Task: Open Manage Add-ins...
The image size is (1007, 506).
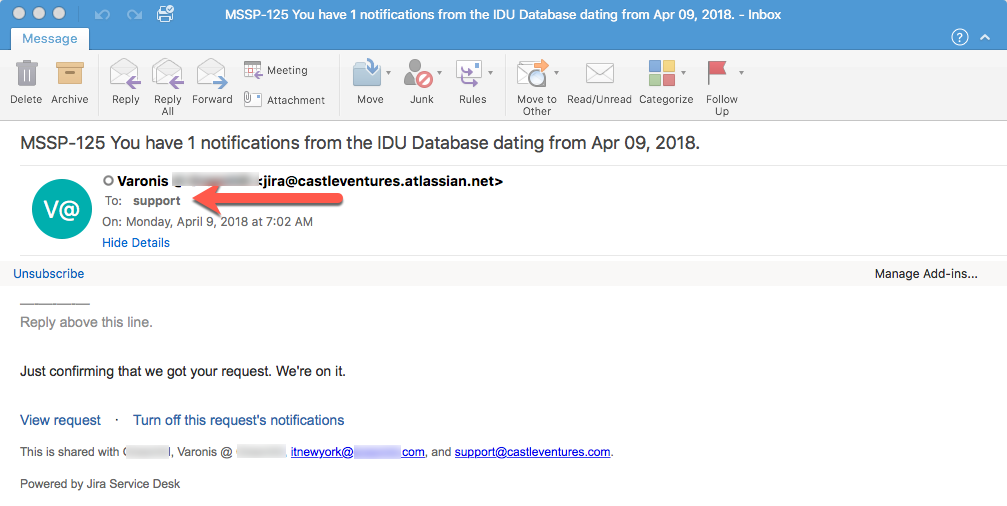Action: tap(926, 274)
